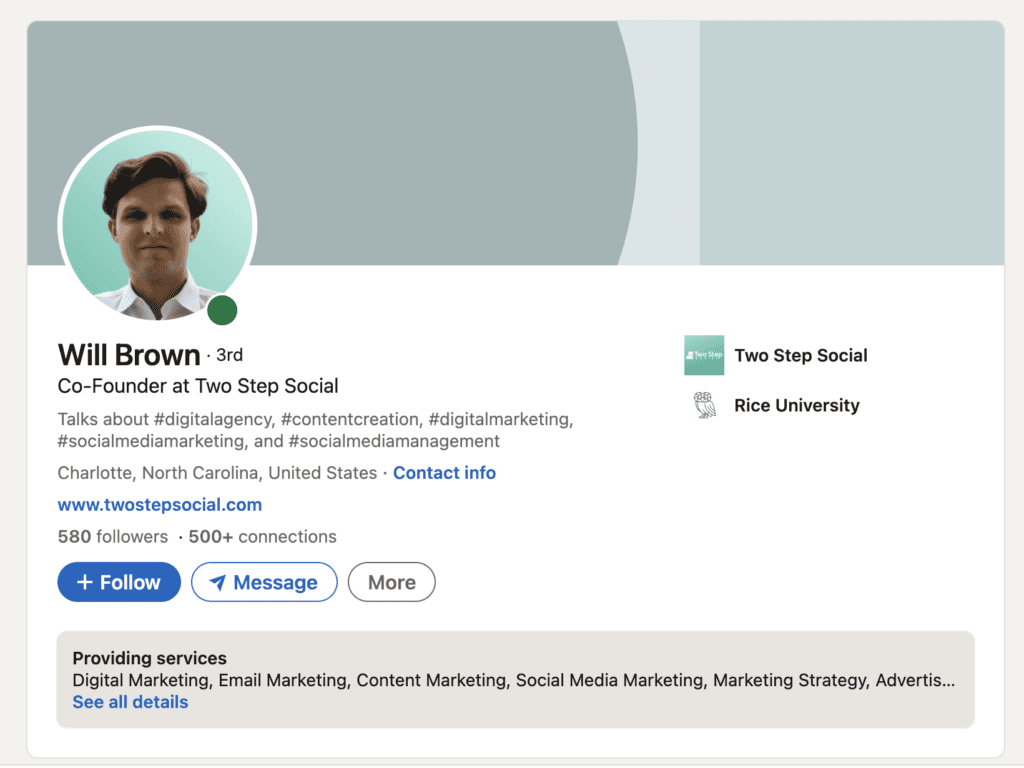Visit the www.twostepsocial.com website link
The width and height of the screenshot is (1024, 768).
[160, 505]
